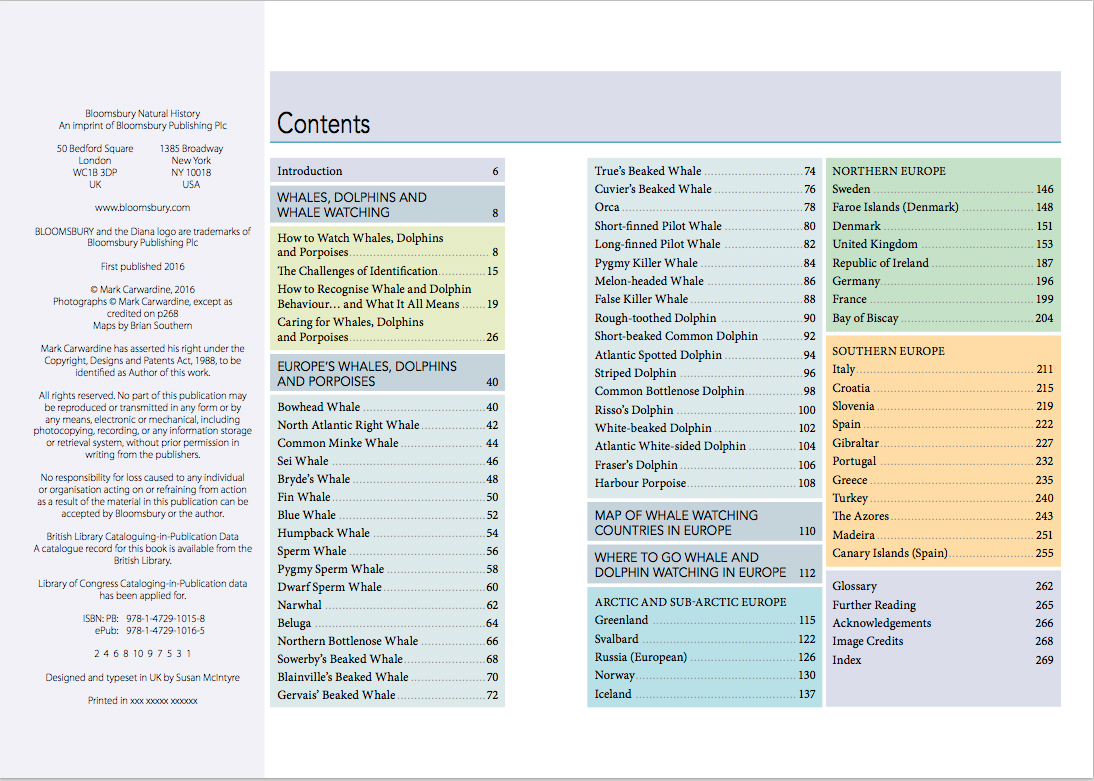The image size is (1094, 781).
Task: Open the Bryde's Whale entry
Action: (x=387, y=479)
